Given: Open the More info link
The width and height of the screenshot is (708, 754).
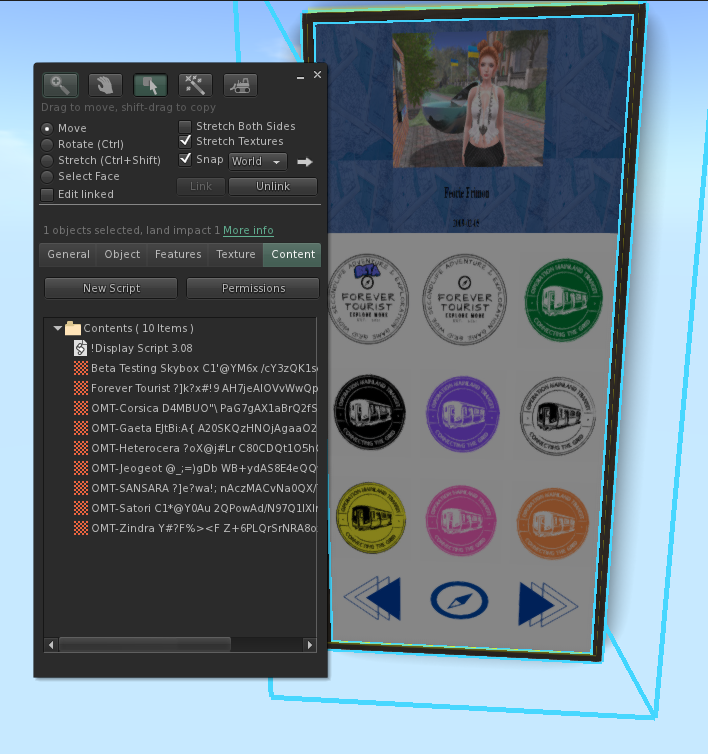Looking at the screenshot, I should pyautogui.click(x=248, y=230).
